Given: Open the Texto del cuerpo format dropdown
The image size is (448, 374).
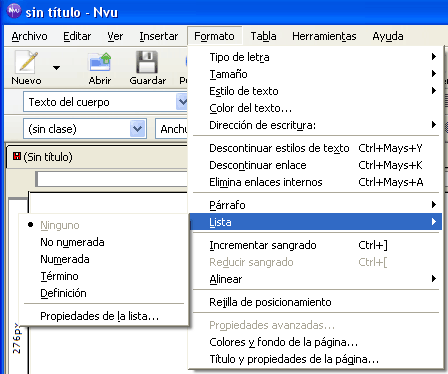Looking at the screenshot, I should pyautogui.click(x=105, y=102).
